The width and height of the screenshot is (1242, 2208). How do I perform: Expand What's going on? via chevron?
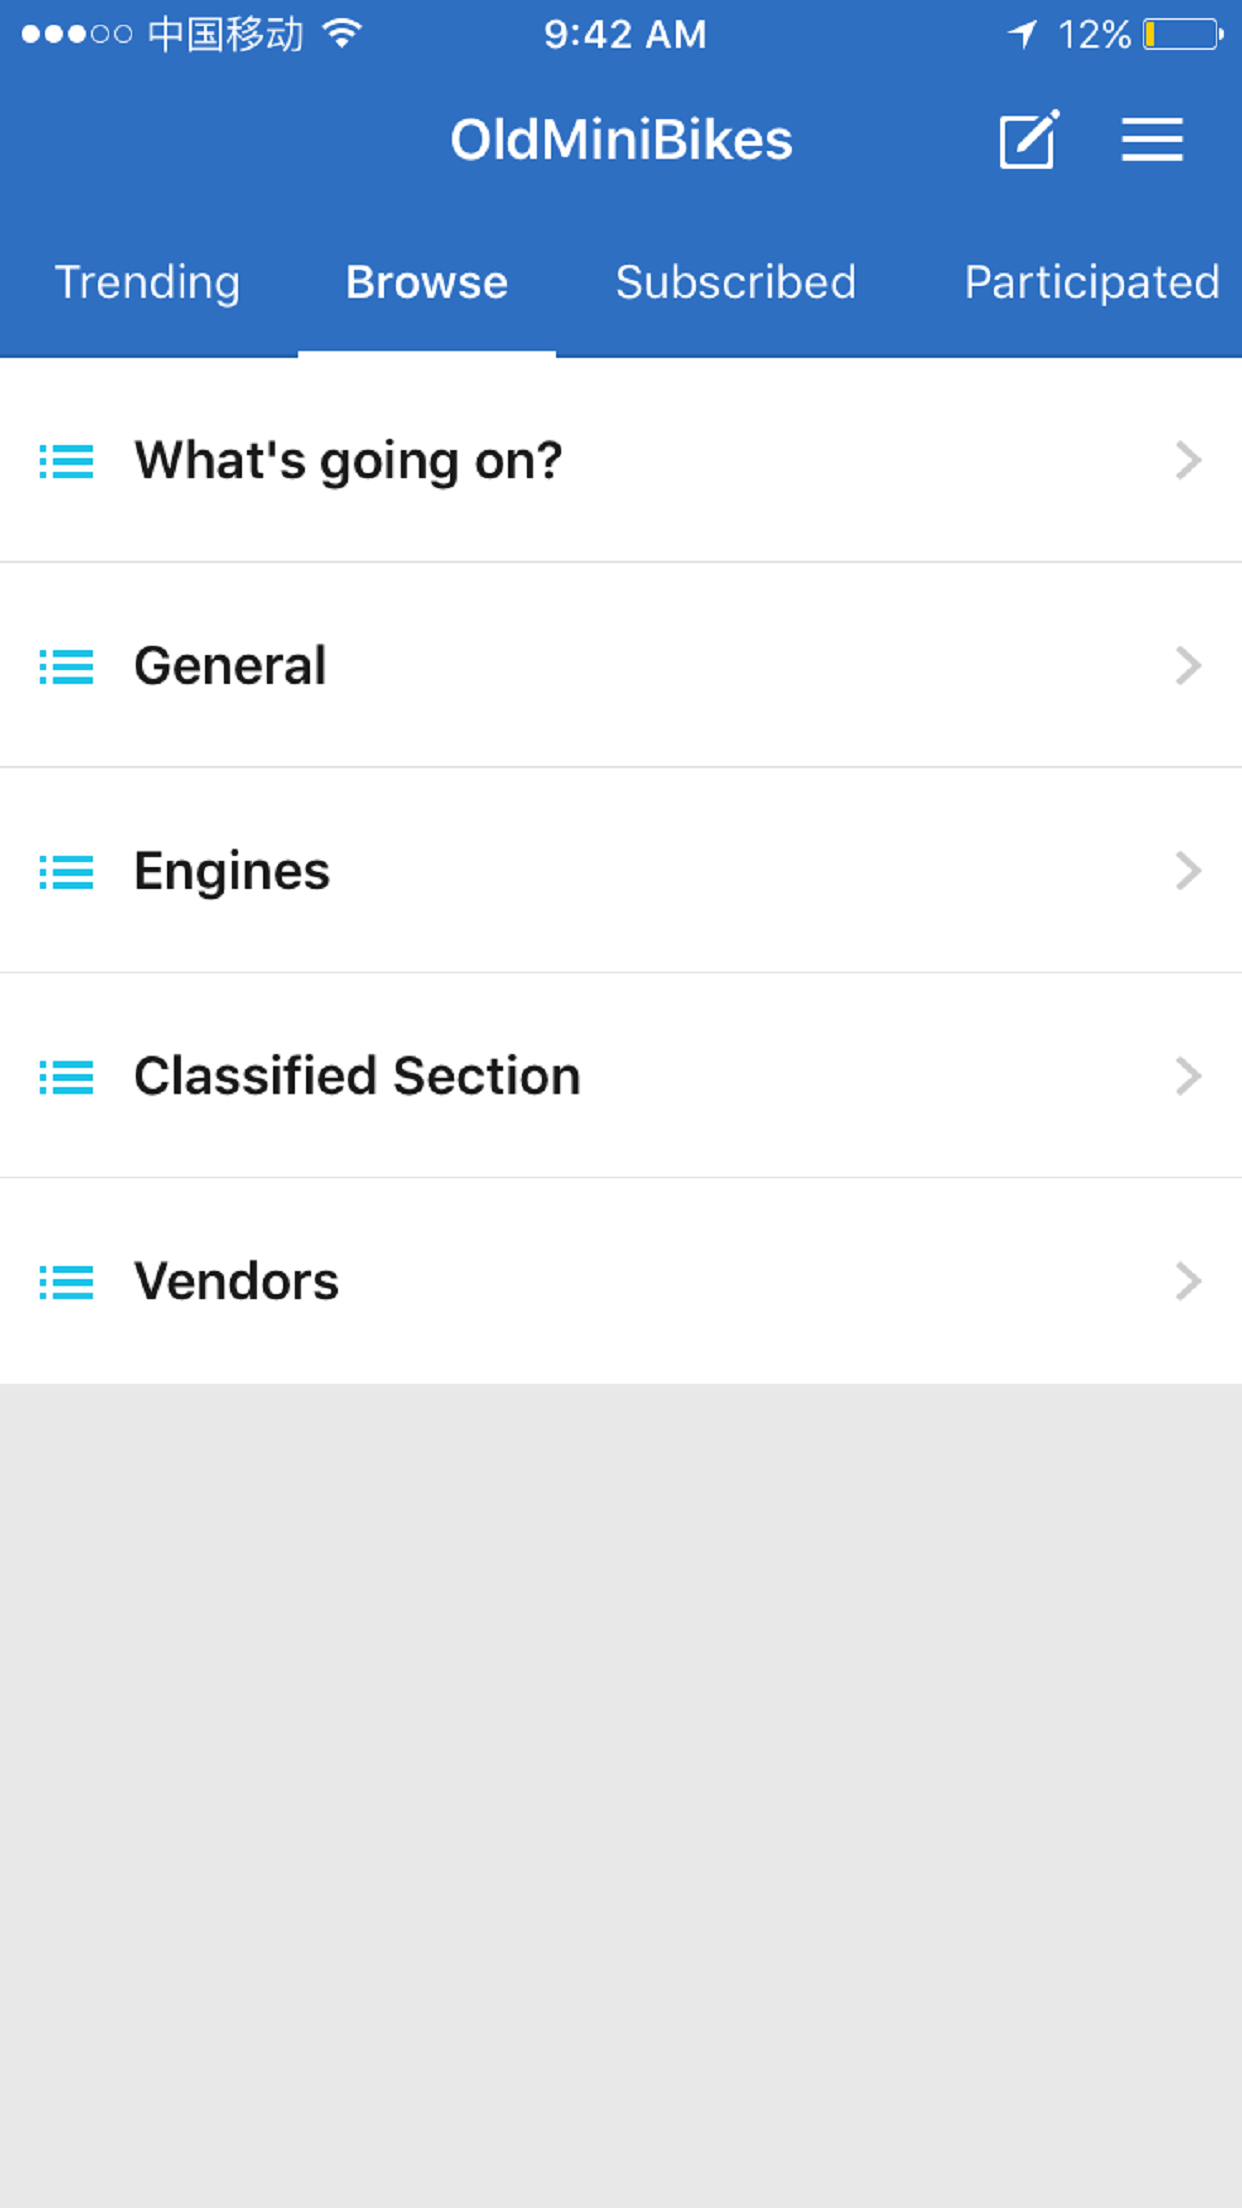1187,461
